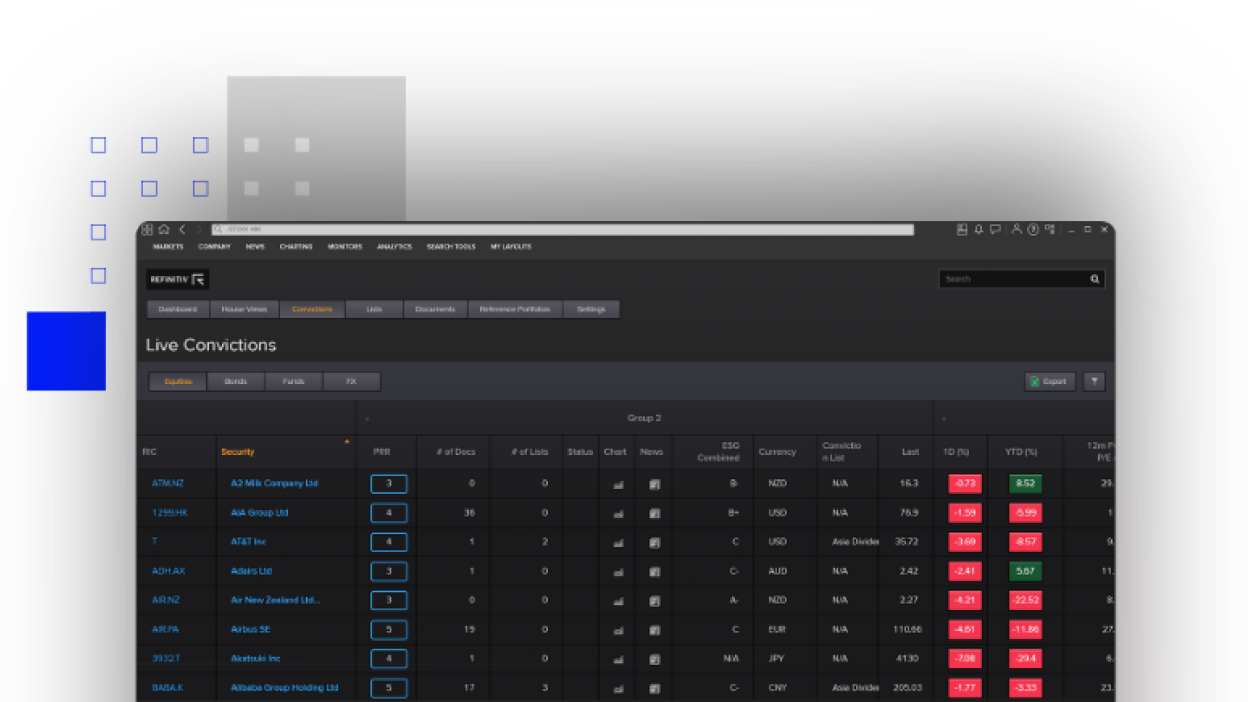Open the CHARTING menu
The width and height of the screenshot is (1248, 702).
[296, 246]
